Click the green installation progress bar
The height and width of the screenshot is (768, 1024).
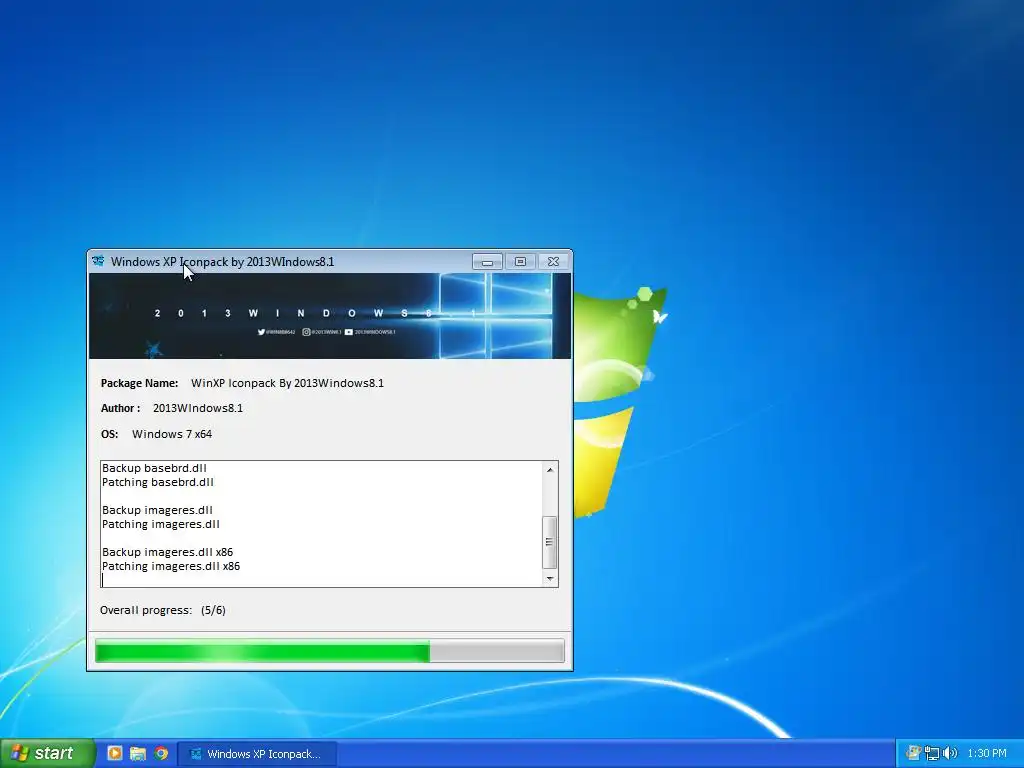330,651
